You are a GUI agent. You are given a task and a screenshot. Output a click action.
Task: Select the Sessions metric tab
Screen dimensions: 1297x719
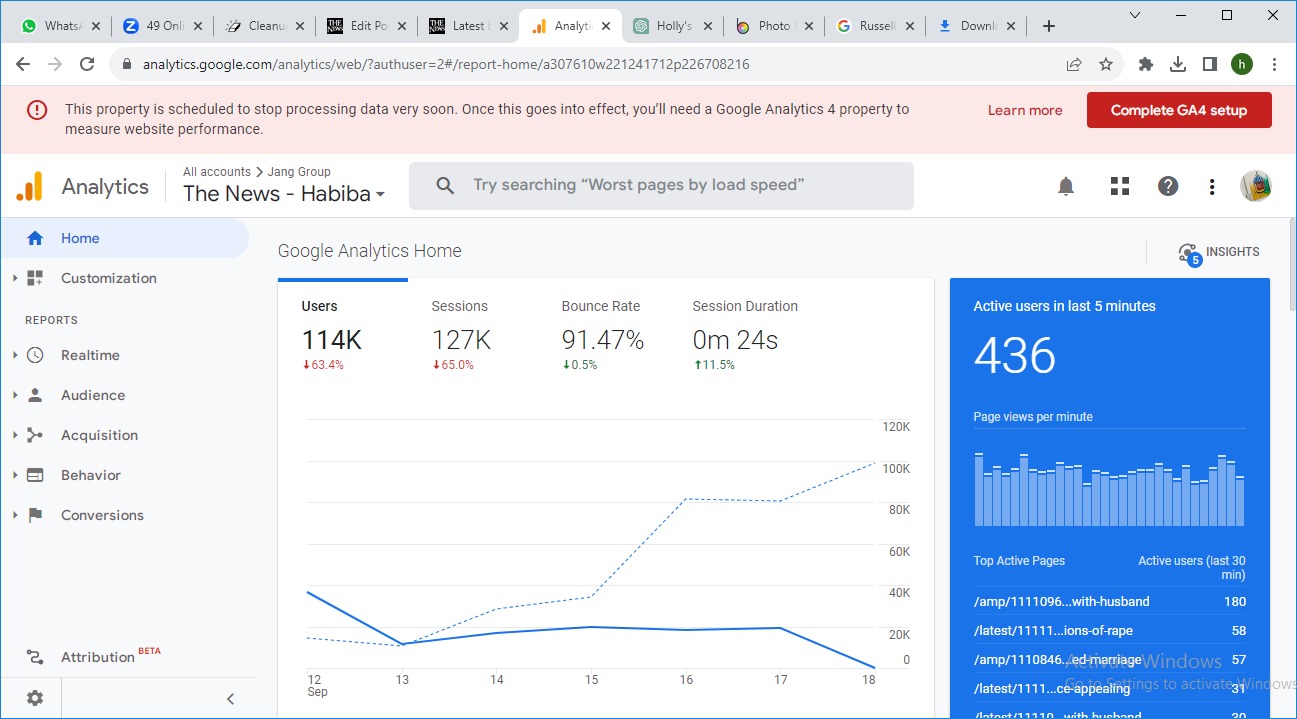460,335
